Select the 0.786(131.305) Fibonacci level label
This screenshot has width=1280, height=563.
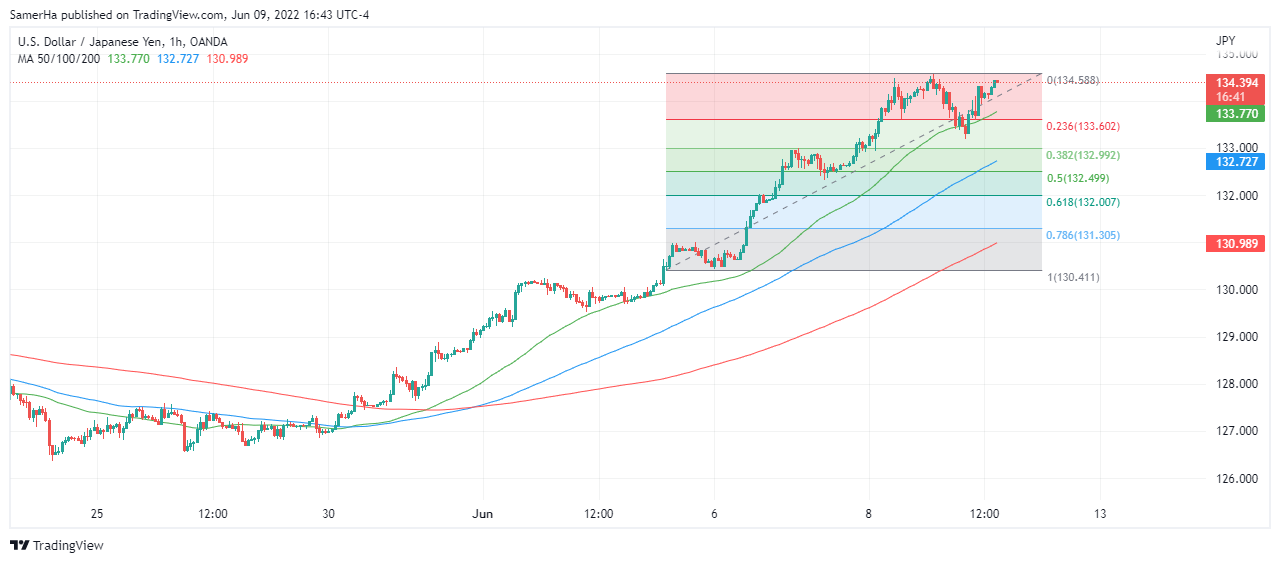click(1083, 235)
